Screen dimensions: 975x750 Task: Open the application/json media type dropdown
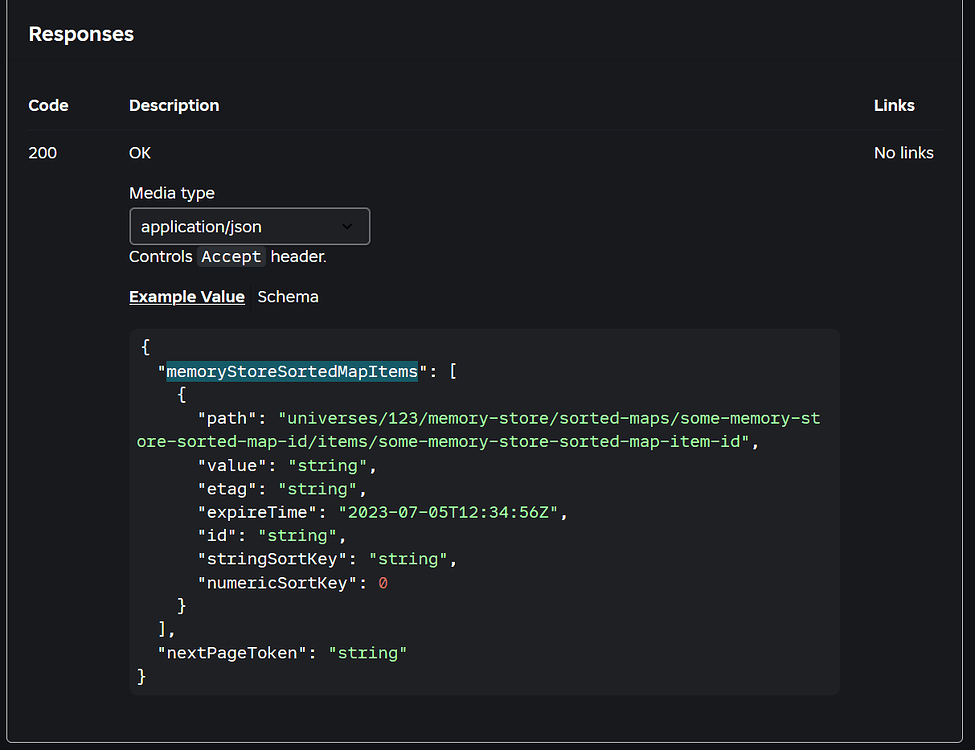[249, 226]
